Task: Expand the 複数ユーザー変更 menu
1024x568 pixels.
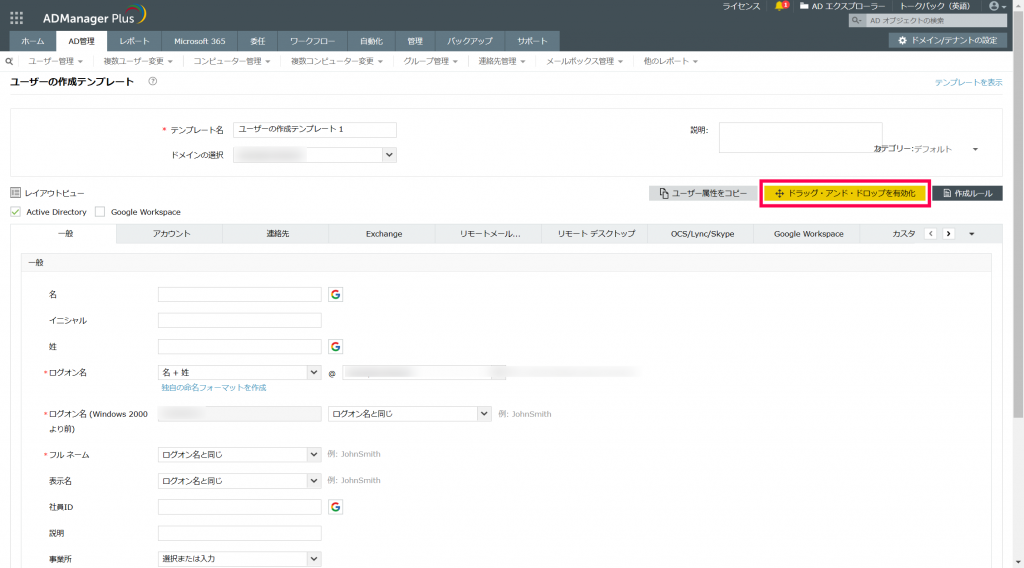Action: click(x=138, y=61)
